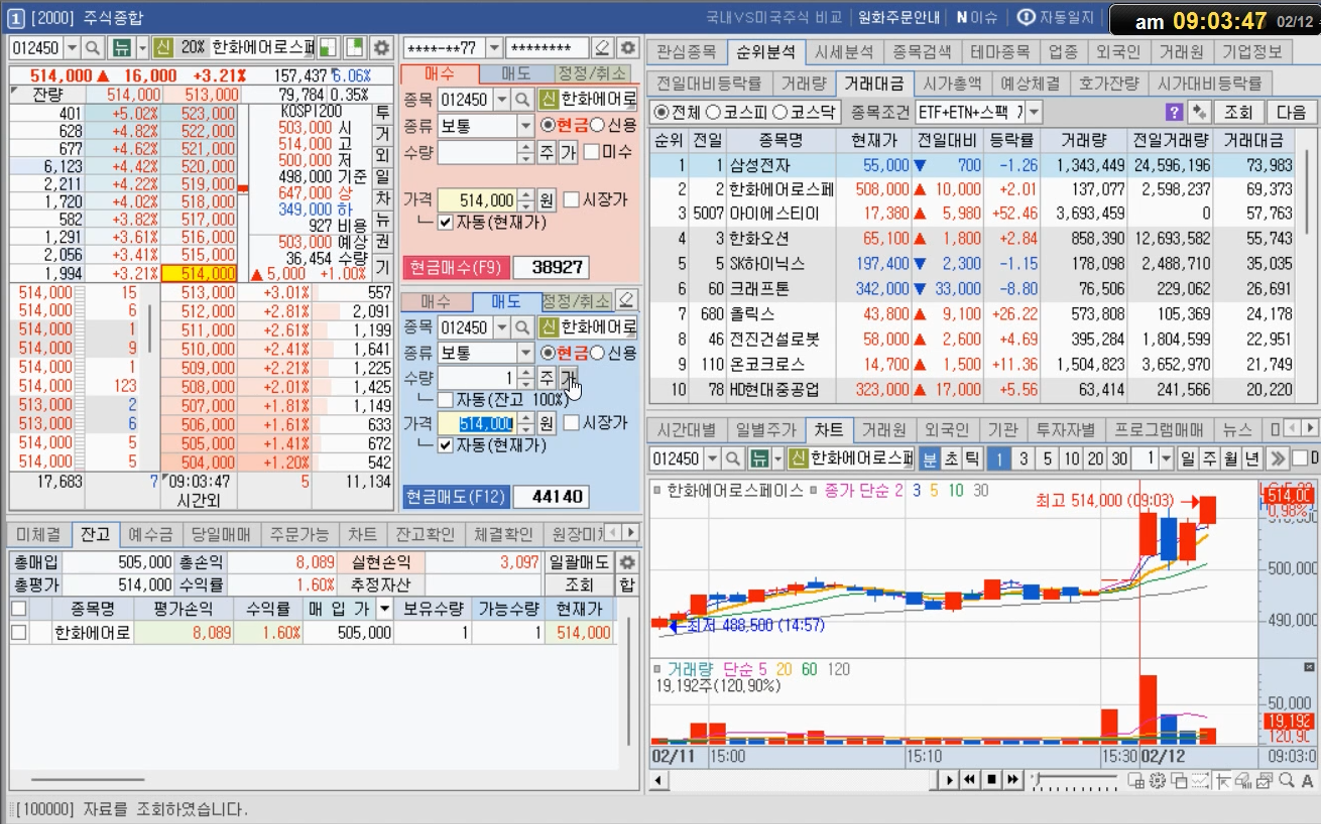Check 시장가 checkbox in sell order form
The height and width of the screenshot is (824, 1321).
tap(571, 423)
